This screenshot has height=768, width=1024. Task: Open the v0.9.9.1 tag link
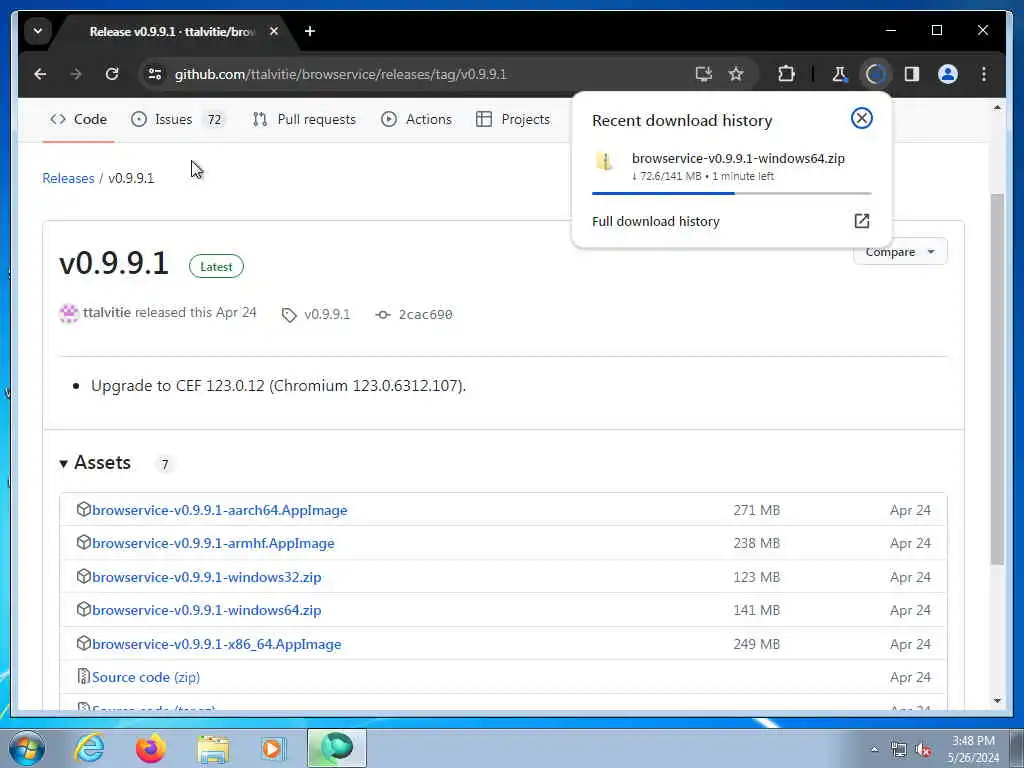pyautogui.click(x=316, y=315)
